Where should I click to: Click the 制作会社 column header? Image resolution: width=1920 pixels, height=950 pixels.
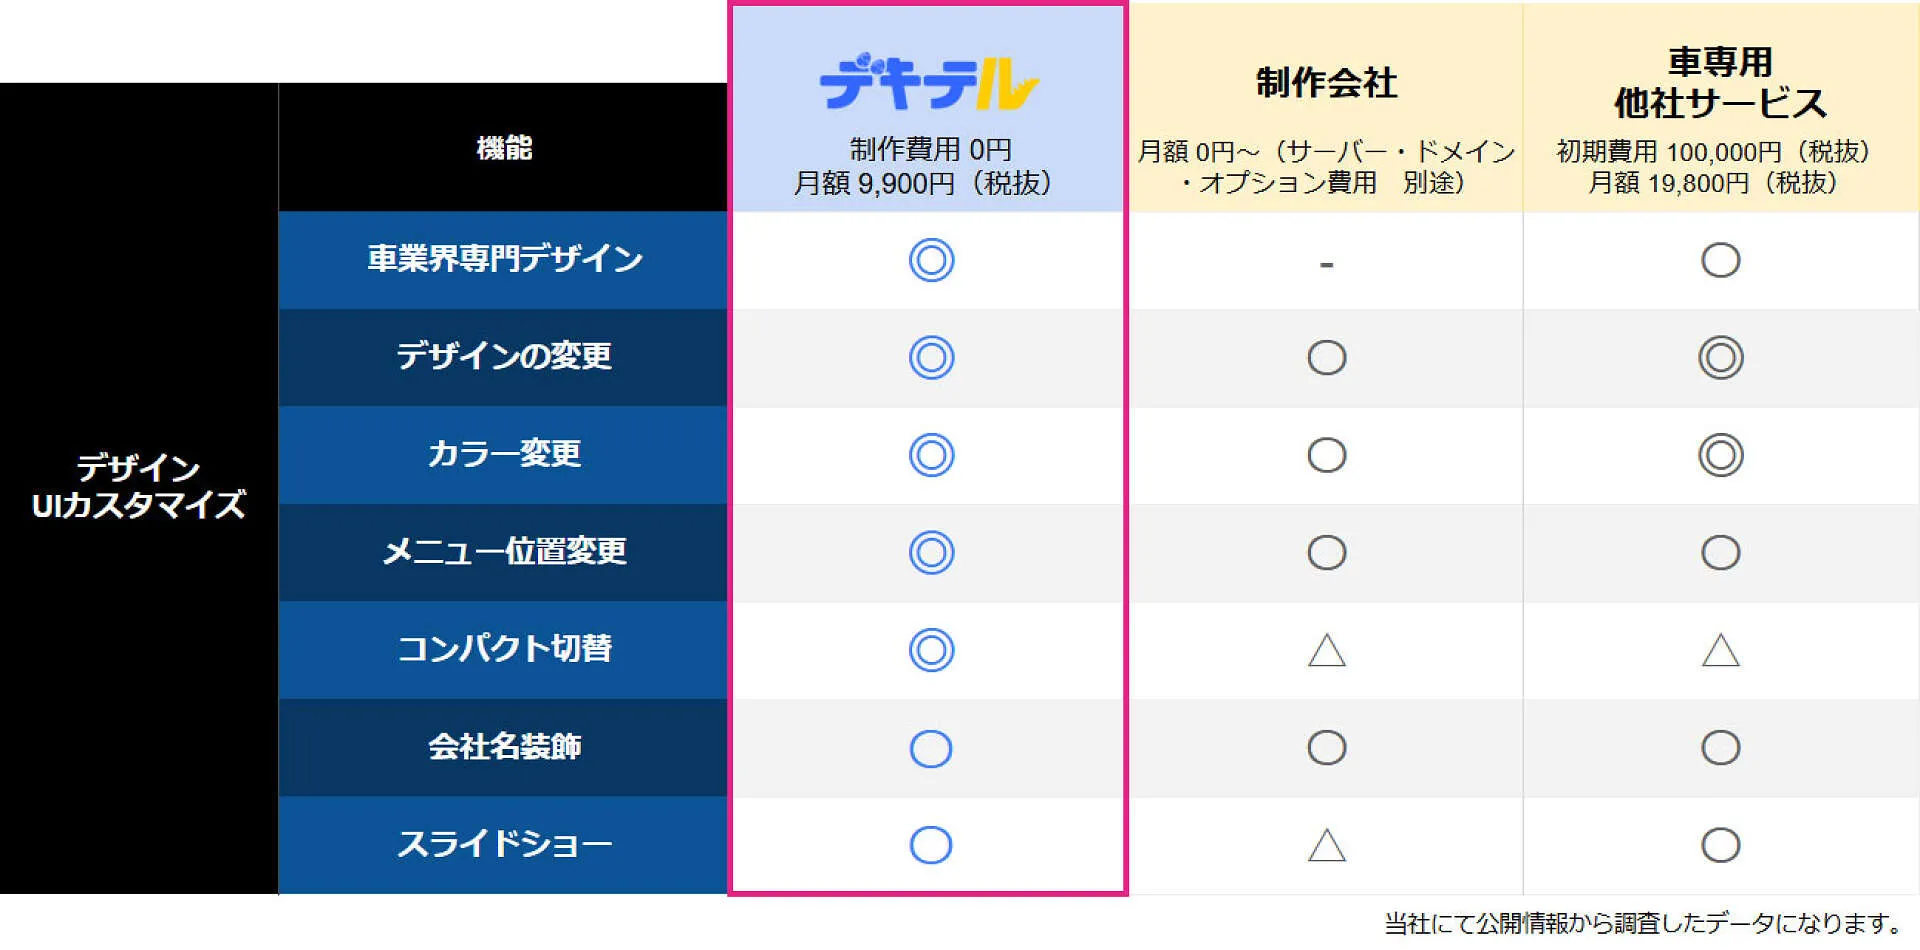1326,83
